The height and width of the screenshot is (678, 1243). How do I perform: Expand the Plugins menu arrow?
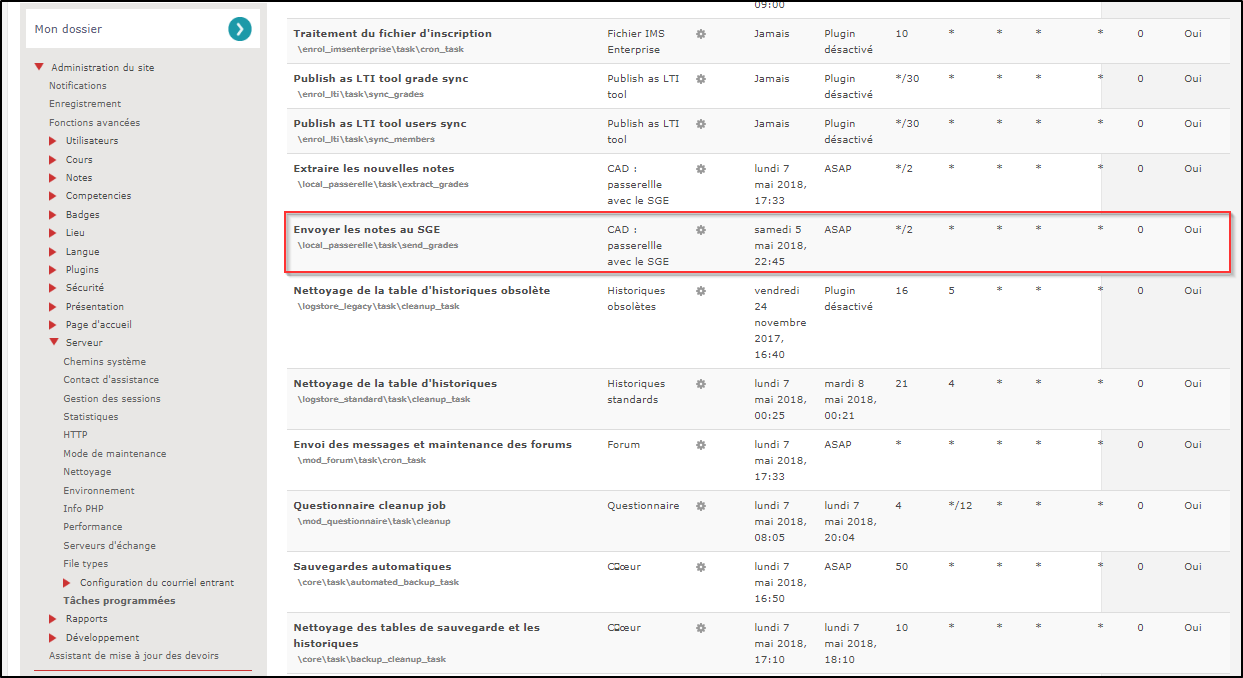tap(53, 270)
